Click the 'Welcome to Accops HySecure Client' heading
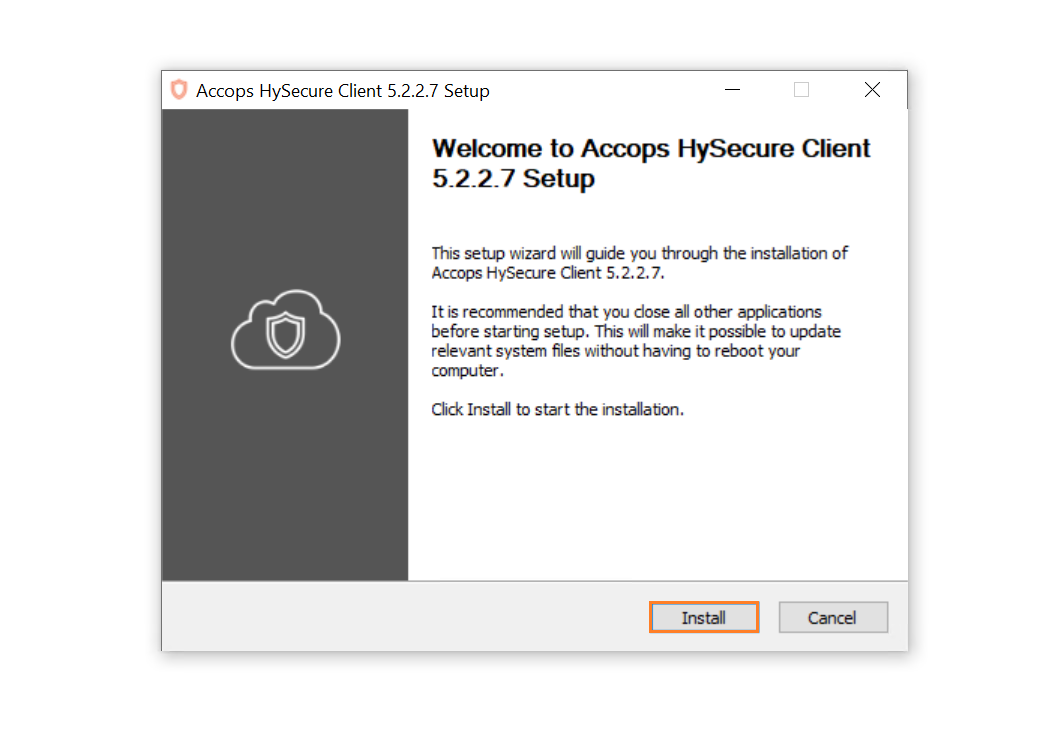The image size is (1043, 753). tap(651, 164)
